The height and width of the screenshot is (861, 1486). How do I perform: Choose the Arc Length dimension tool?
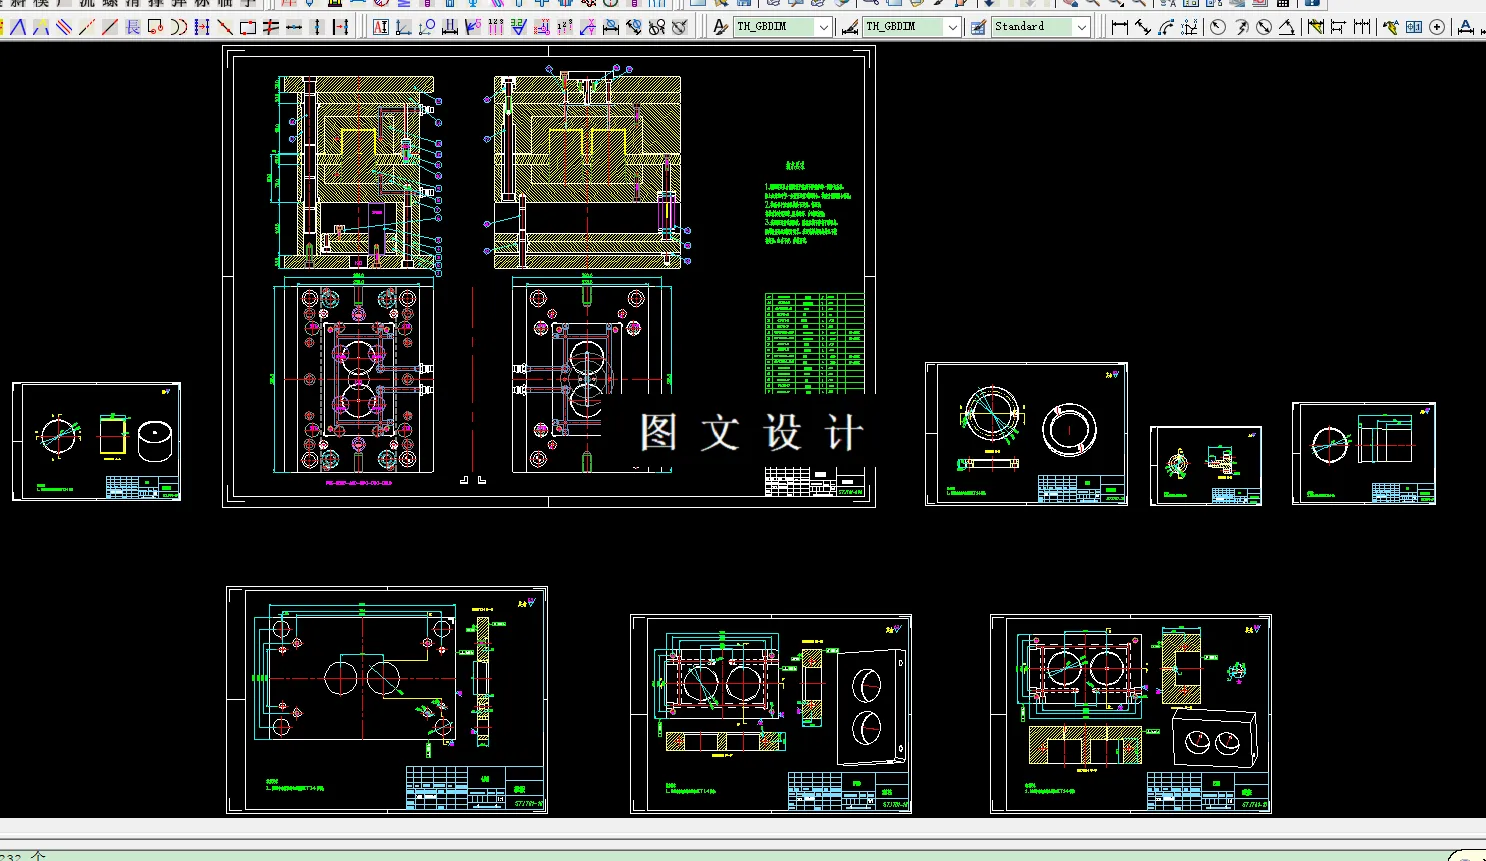1166,27
